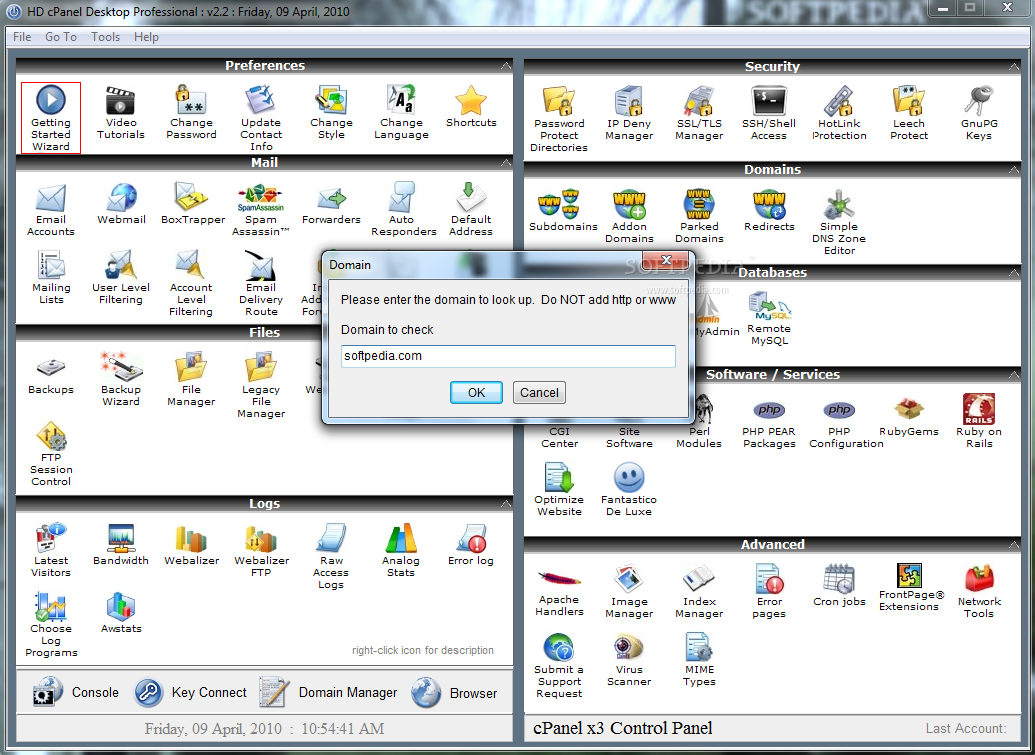Open the Shortcuts star icon
Screen dimensions: 1035x755
coord(471,107)
